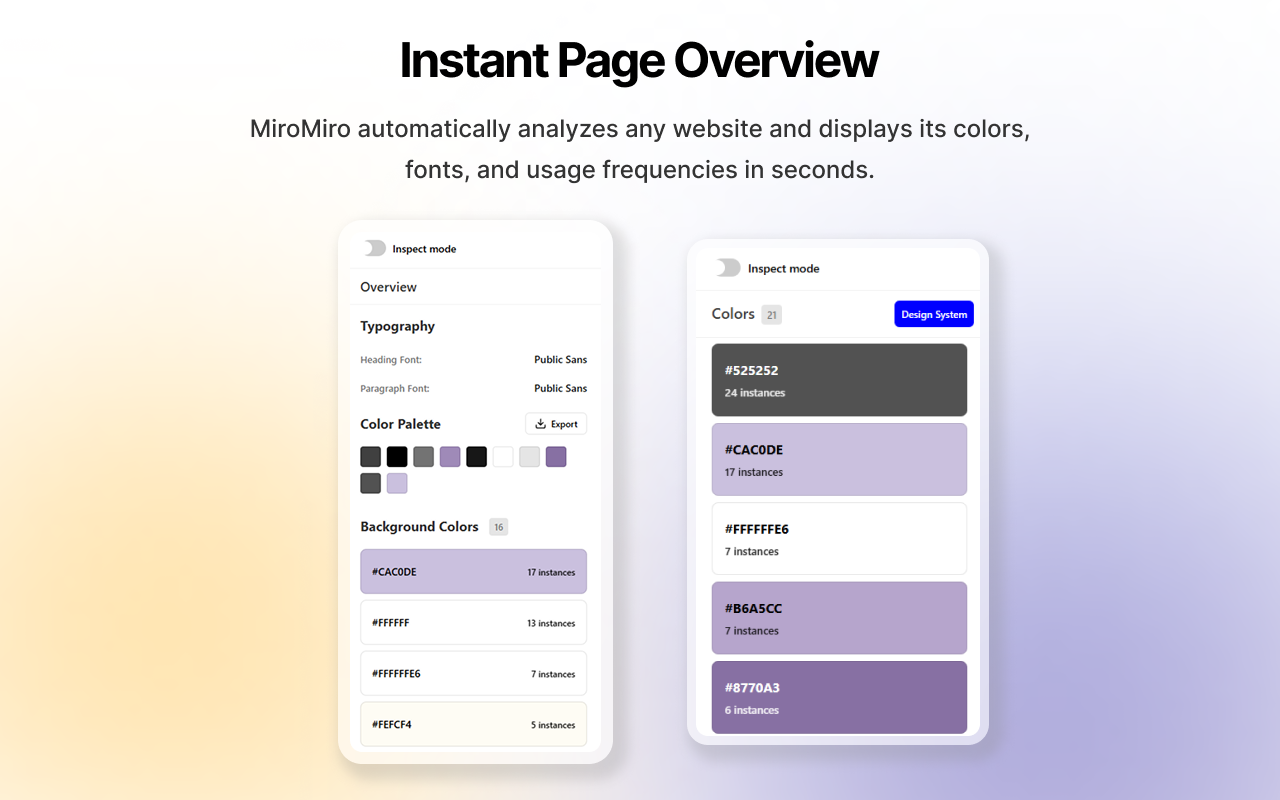Select the #FFFFFFE6 row in Background Colors

point(473,674)
